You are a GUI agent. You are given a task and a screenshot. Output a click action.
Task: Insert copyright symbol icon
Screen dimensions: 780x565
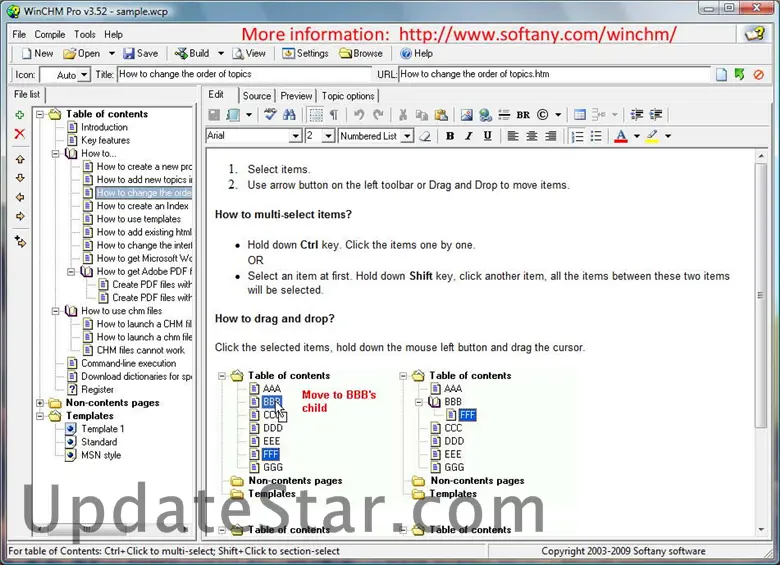542,115
